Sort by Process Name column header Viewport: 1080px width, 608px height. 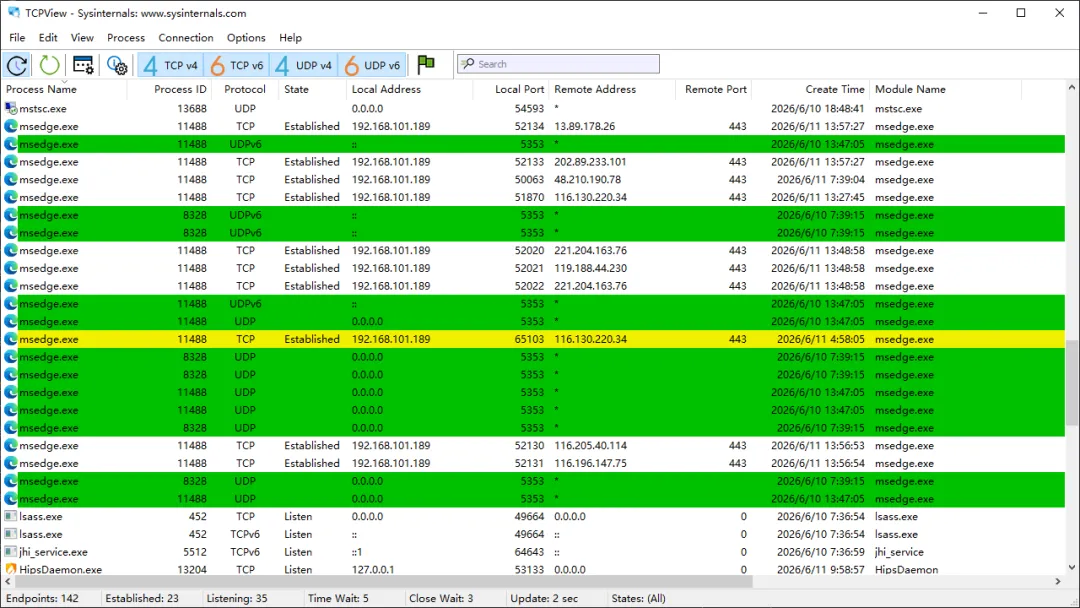point(65,90)
